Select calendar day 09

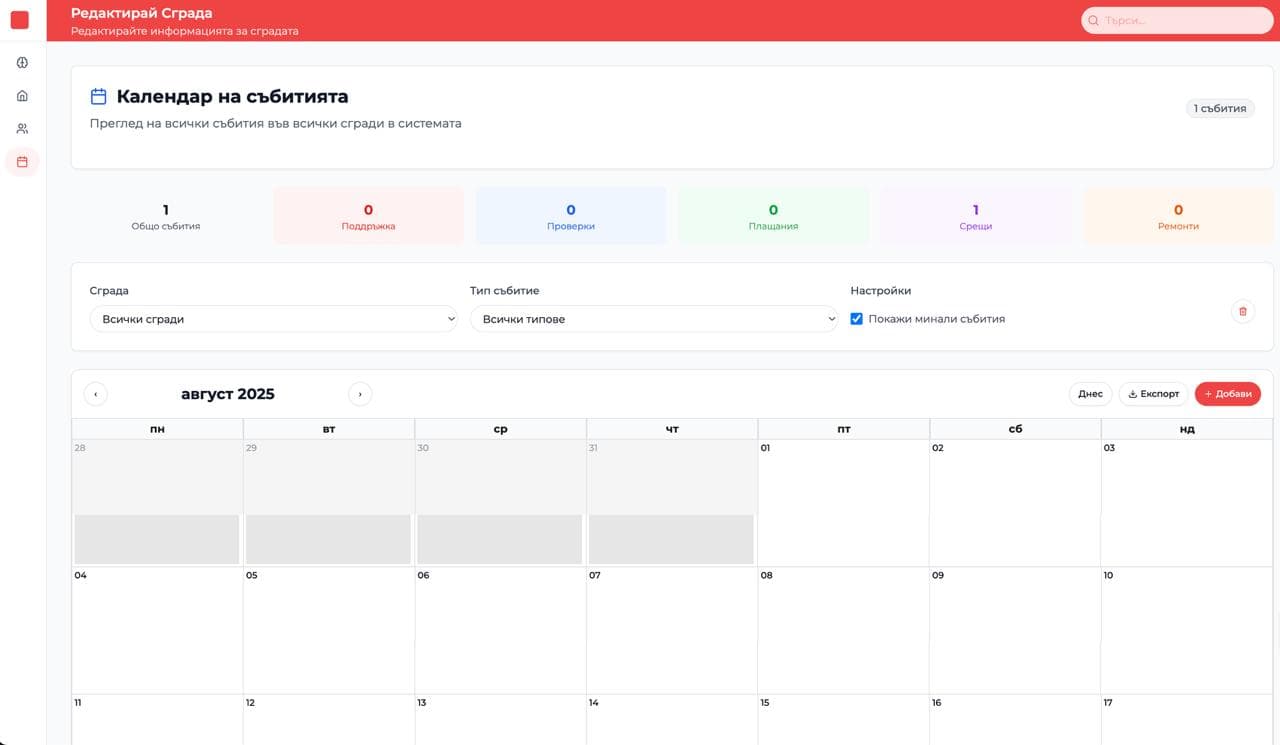click(x=1015, y=630)
